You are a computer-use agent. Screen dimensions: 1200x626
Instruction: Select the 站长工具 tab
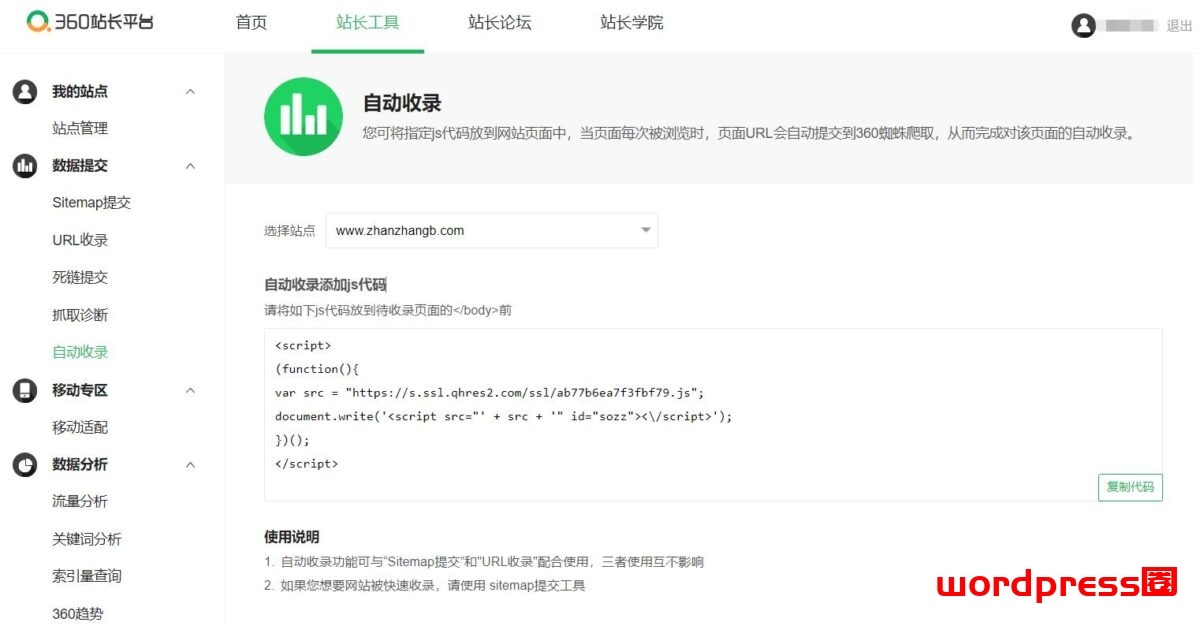point(368,22)
